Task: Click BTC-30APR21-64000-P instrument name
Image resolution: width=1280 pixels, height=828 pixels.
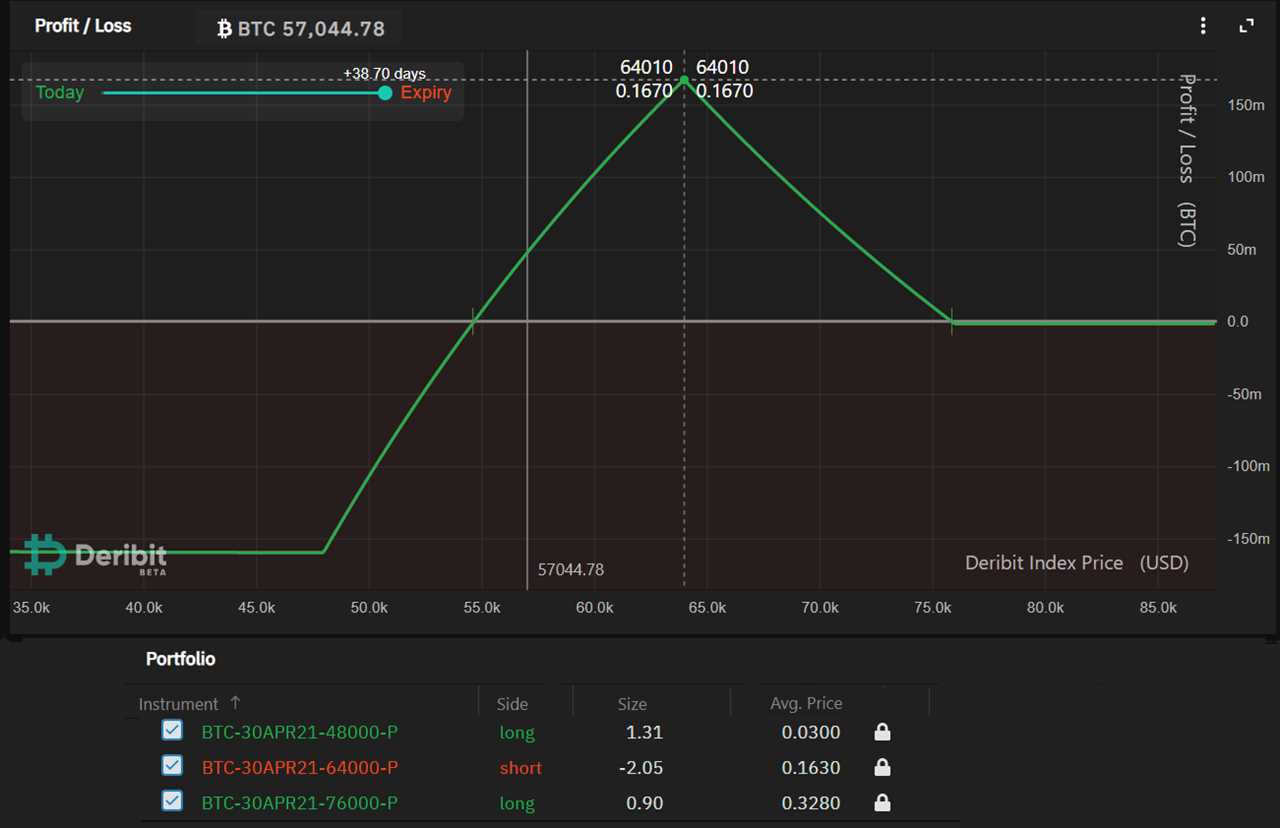Action: coord(300,767)
